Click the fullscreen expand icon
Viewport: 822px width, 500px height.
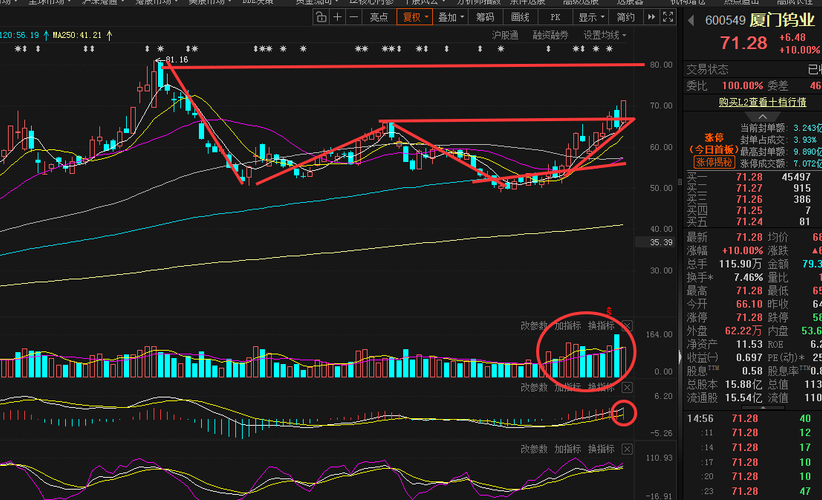tap(668, 17)
